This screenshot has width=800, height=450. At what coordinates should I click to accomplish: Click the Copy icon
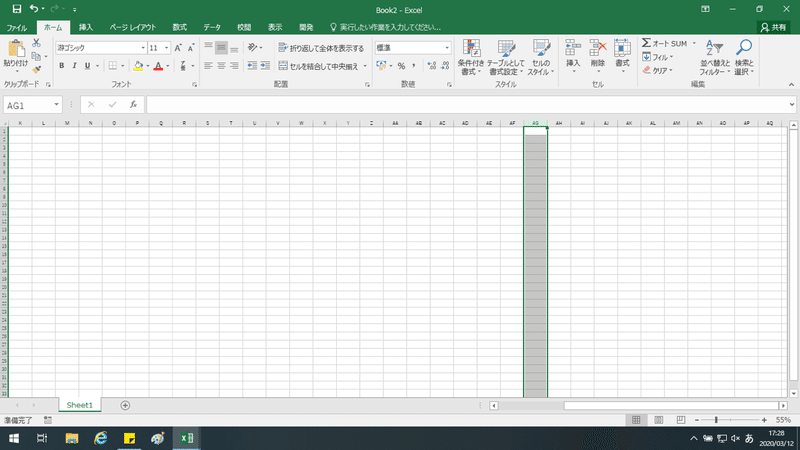(36, 56)
